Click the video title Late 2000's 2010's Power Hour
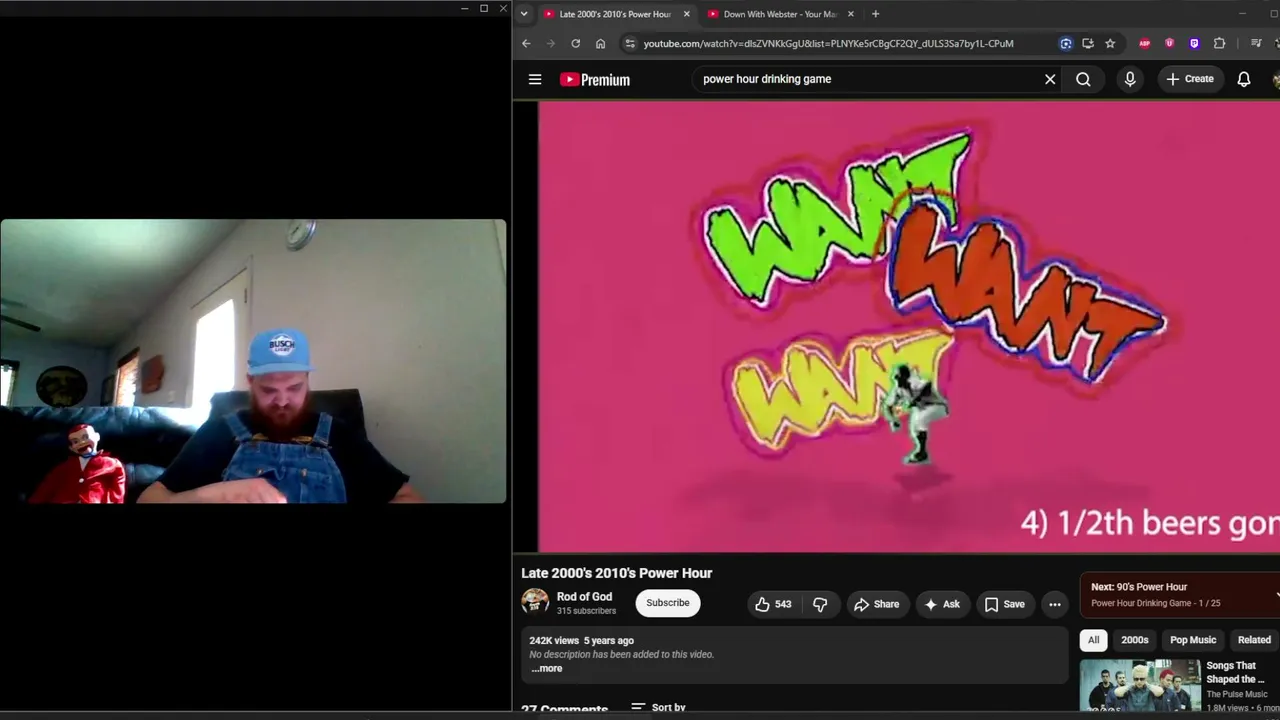1280x720 pixels. (616, 573)
